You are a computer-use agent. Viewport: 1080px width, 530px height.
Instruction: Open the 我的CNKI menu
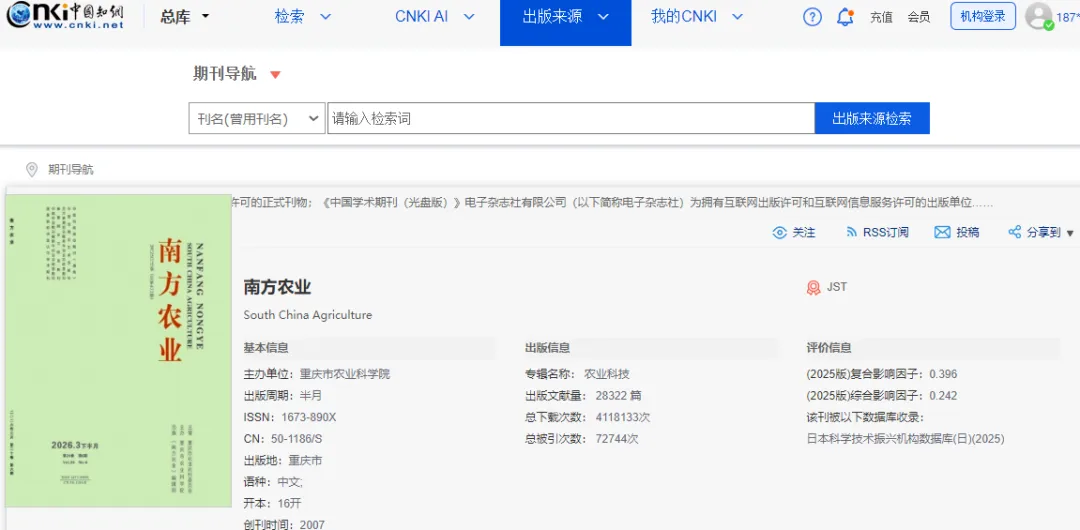[697, 17]
